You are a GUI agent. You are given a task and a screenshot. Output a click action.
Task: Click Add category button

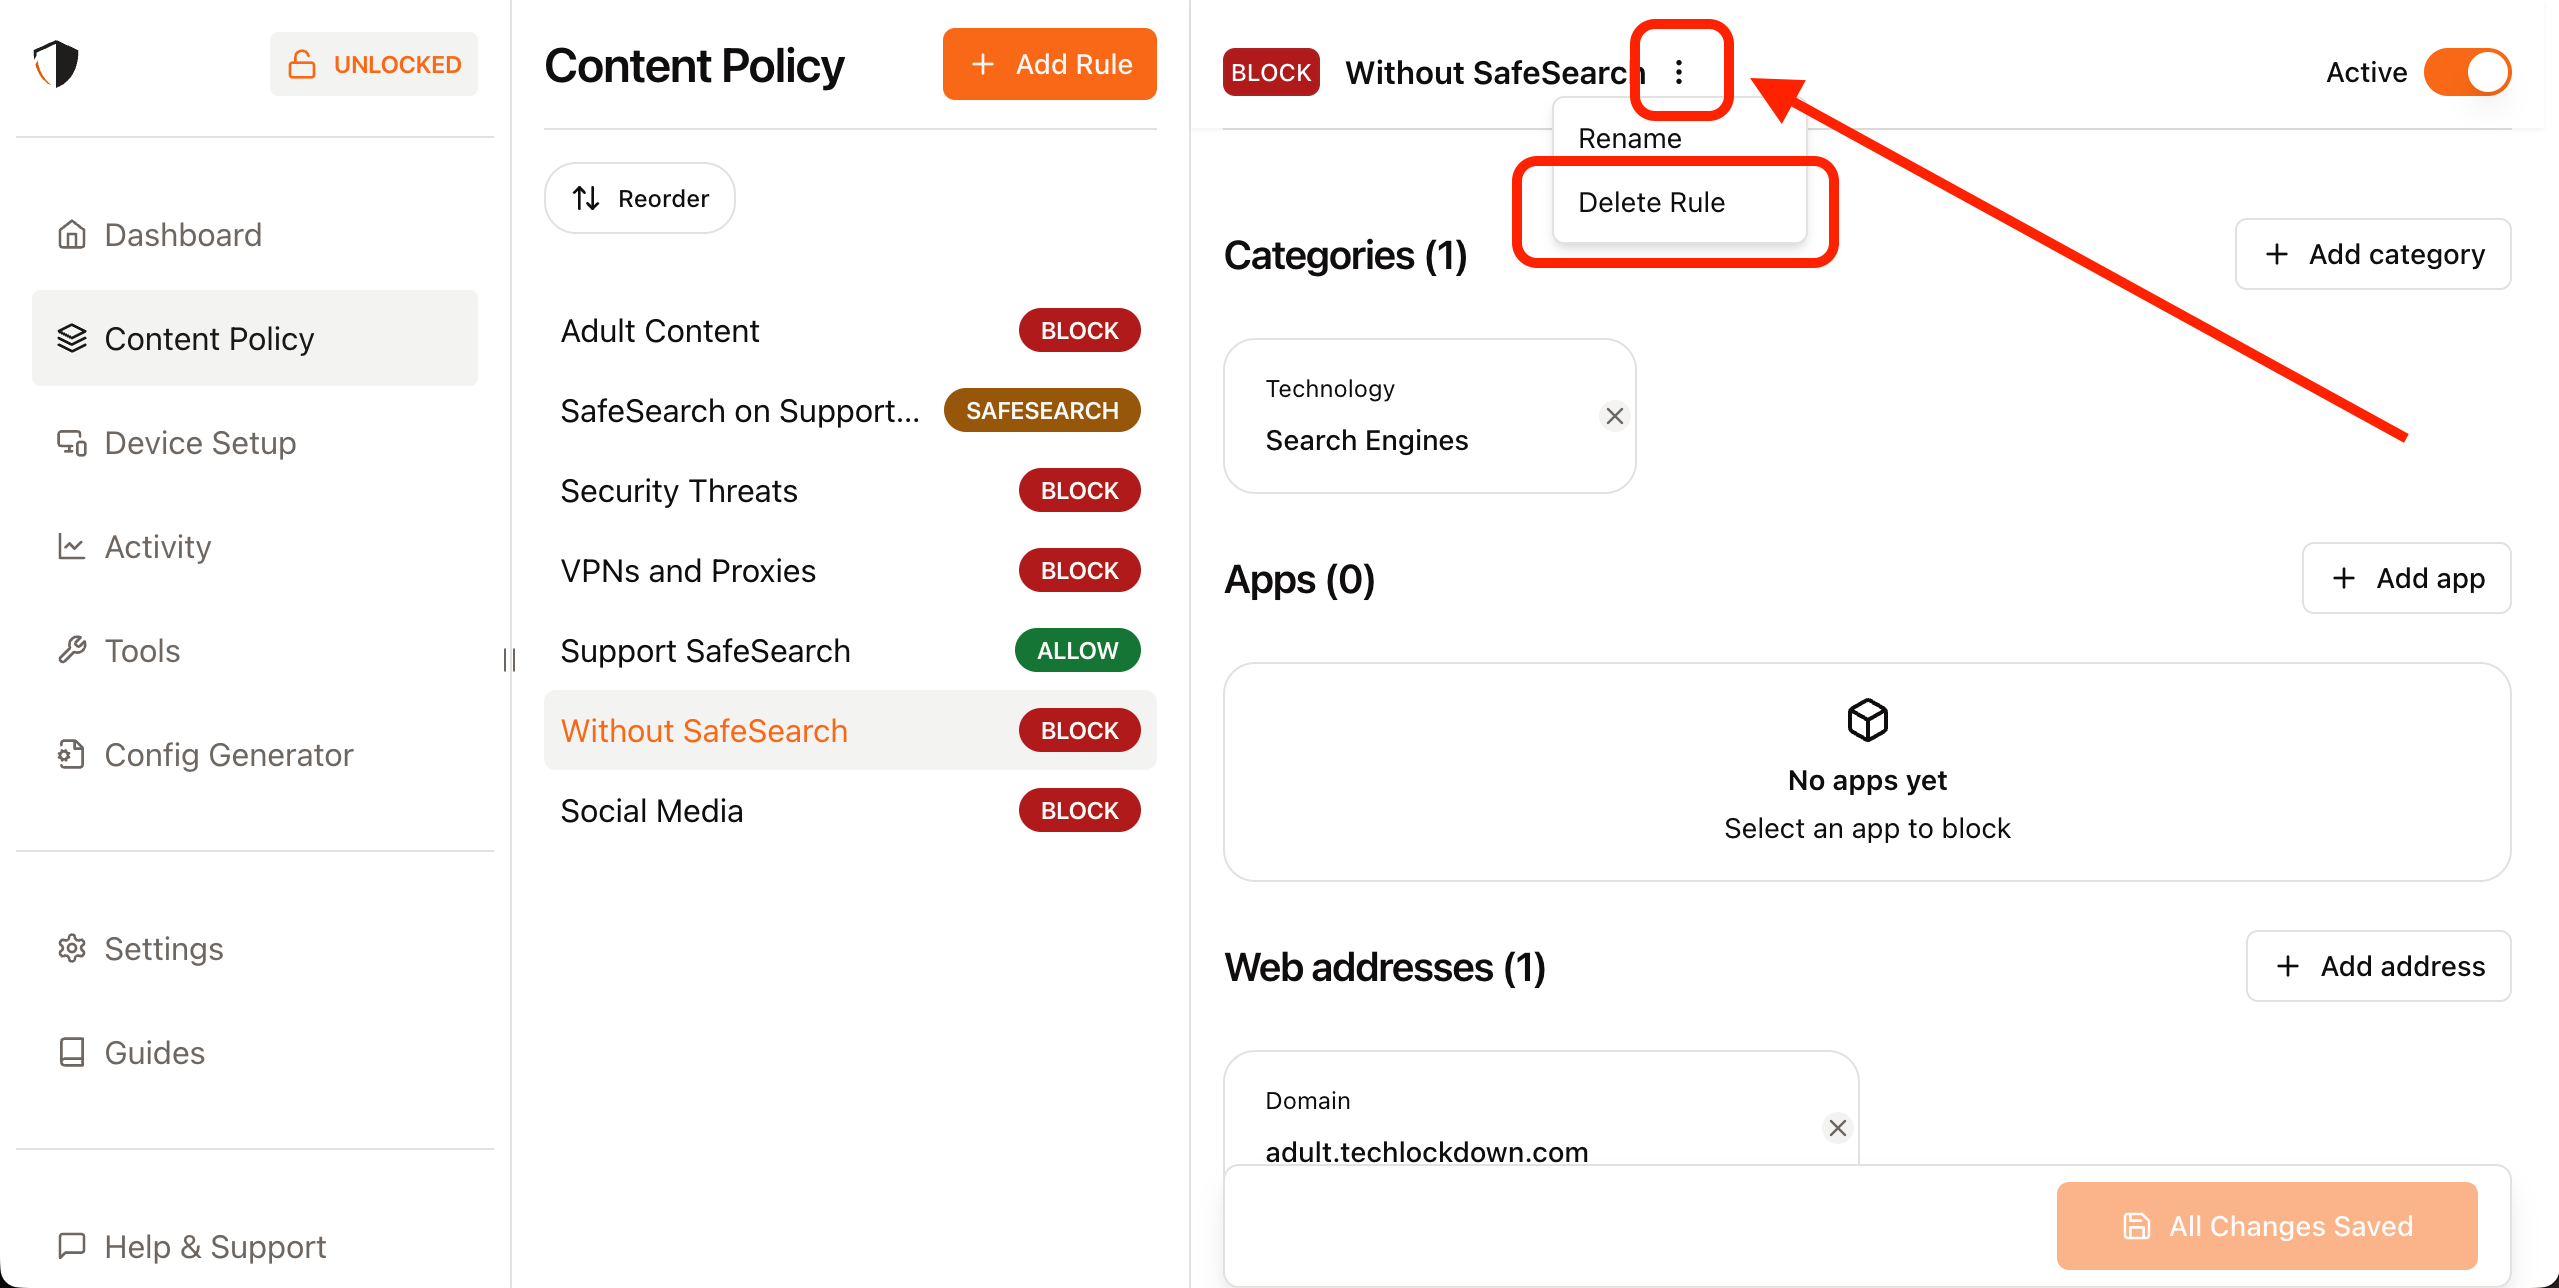click(x=2373, y=254)
